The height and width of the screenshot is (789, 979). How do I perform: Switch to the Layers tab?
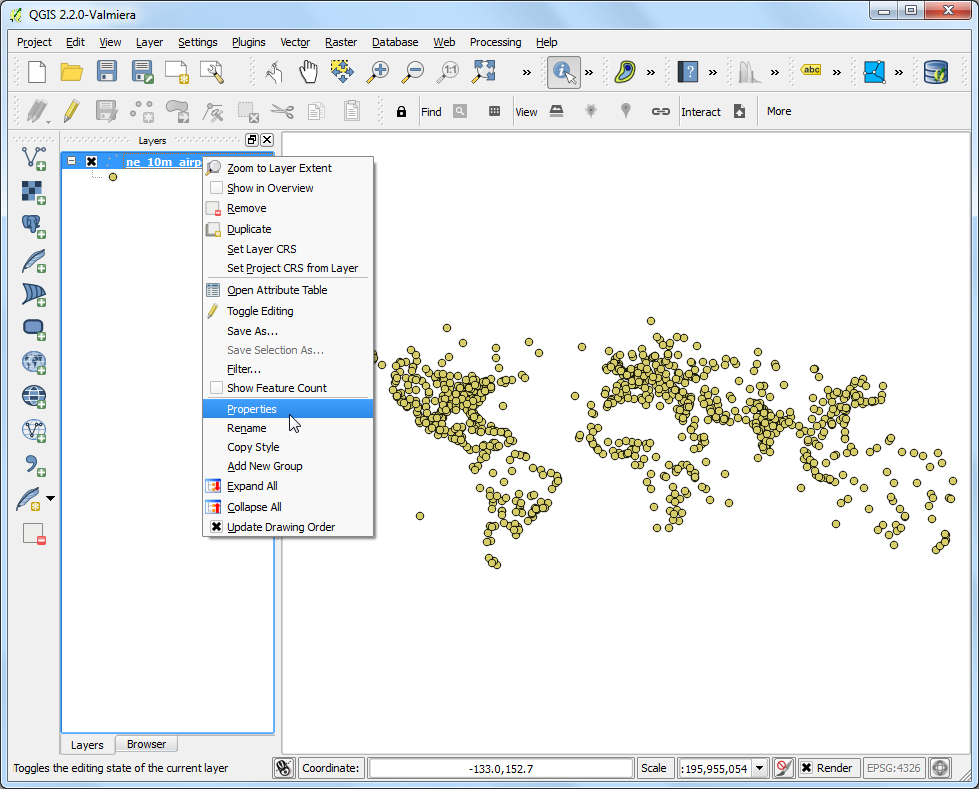87,745
